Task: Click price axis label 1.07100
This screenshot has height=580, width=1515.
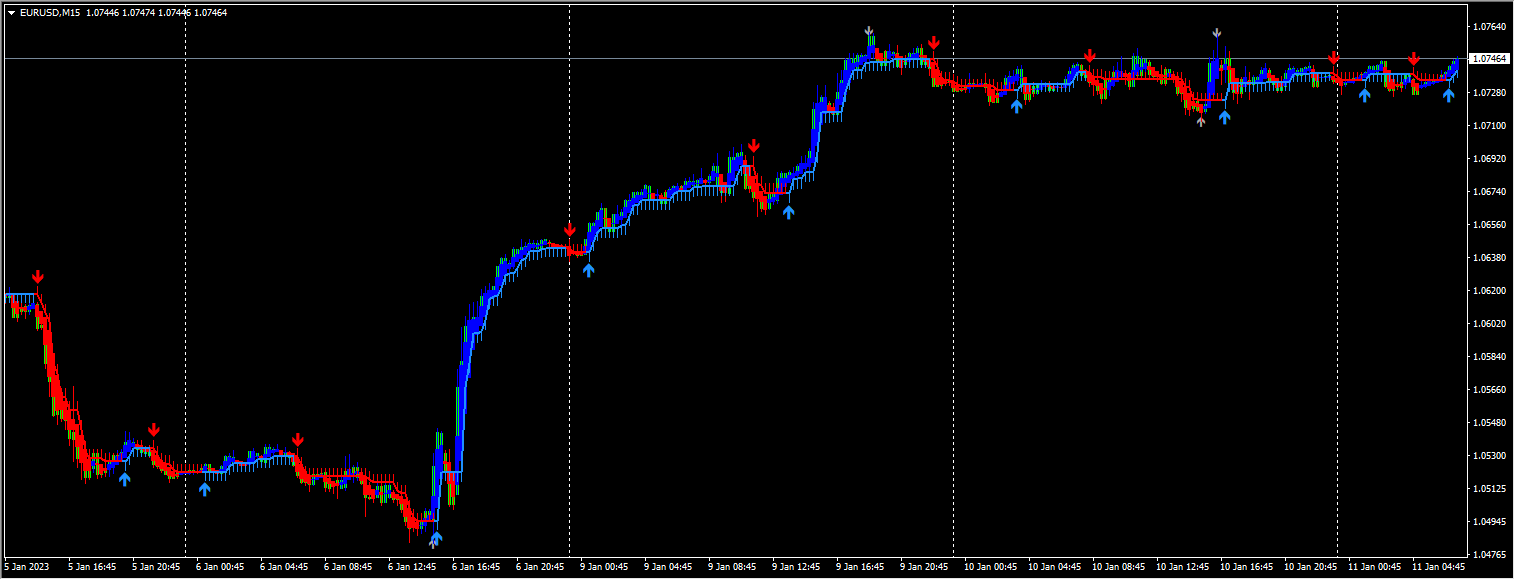Action: click(x=1490, y=126)
